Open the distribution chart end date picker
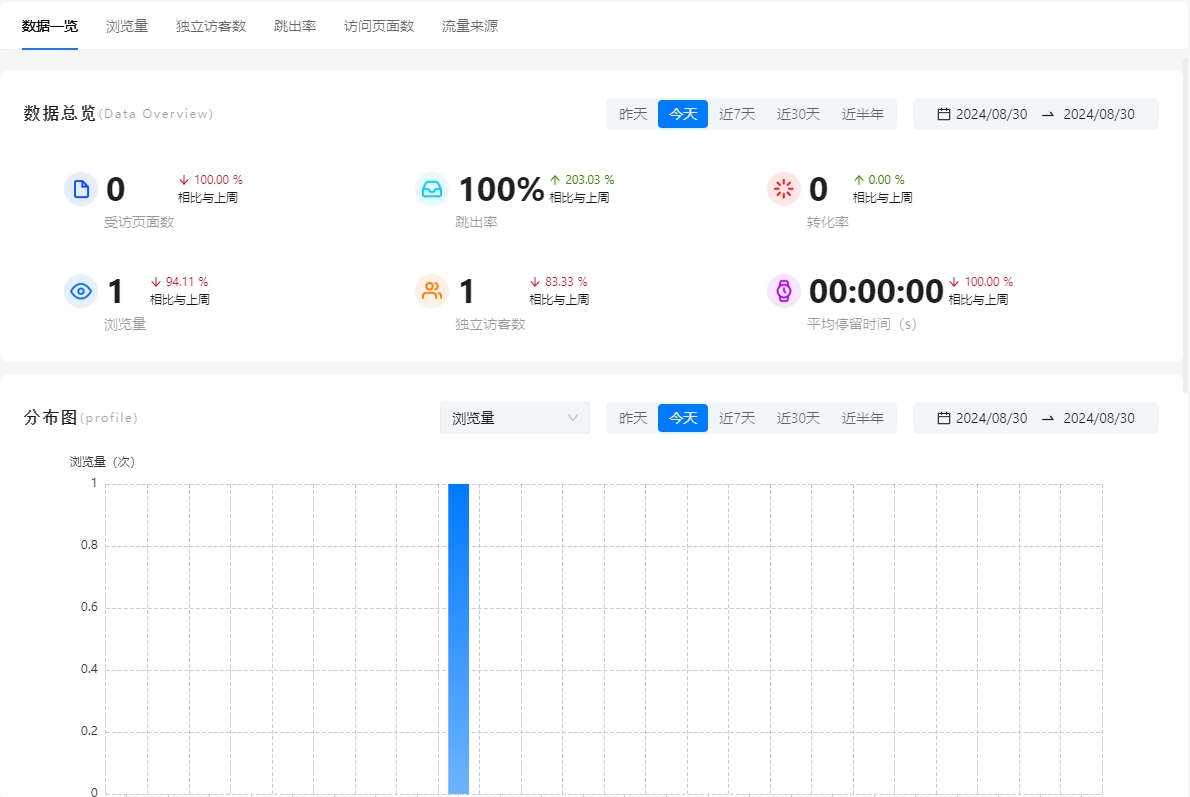This screenshot has width=1190, height=797. (1098, 418)
